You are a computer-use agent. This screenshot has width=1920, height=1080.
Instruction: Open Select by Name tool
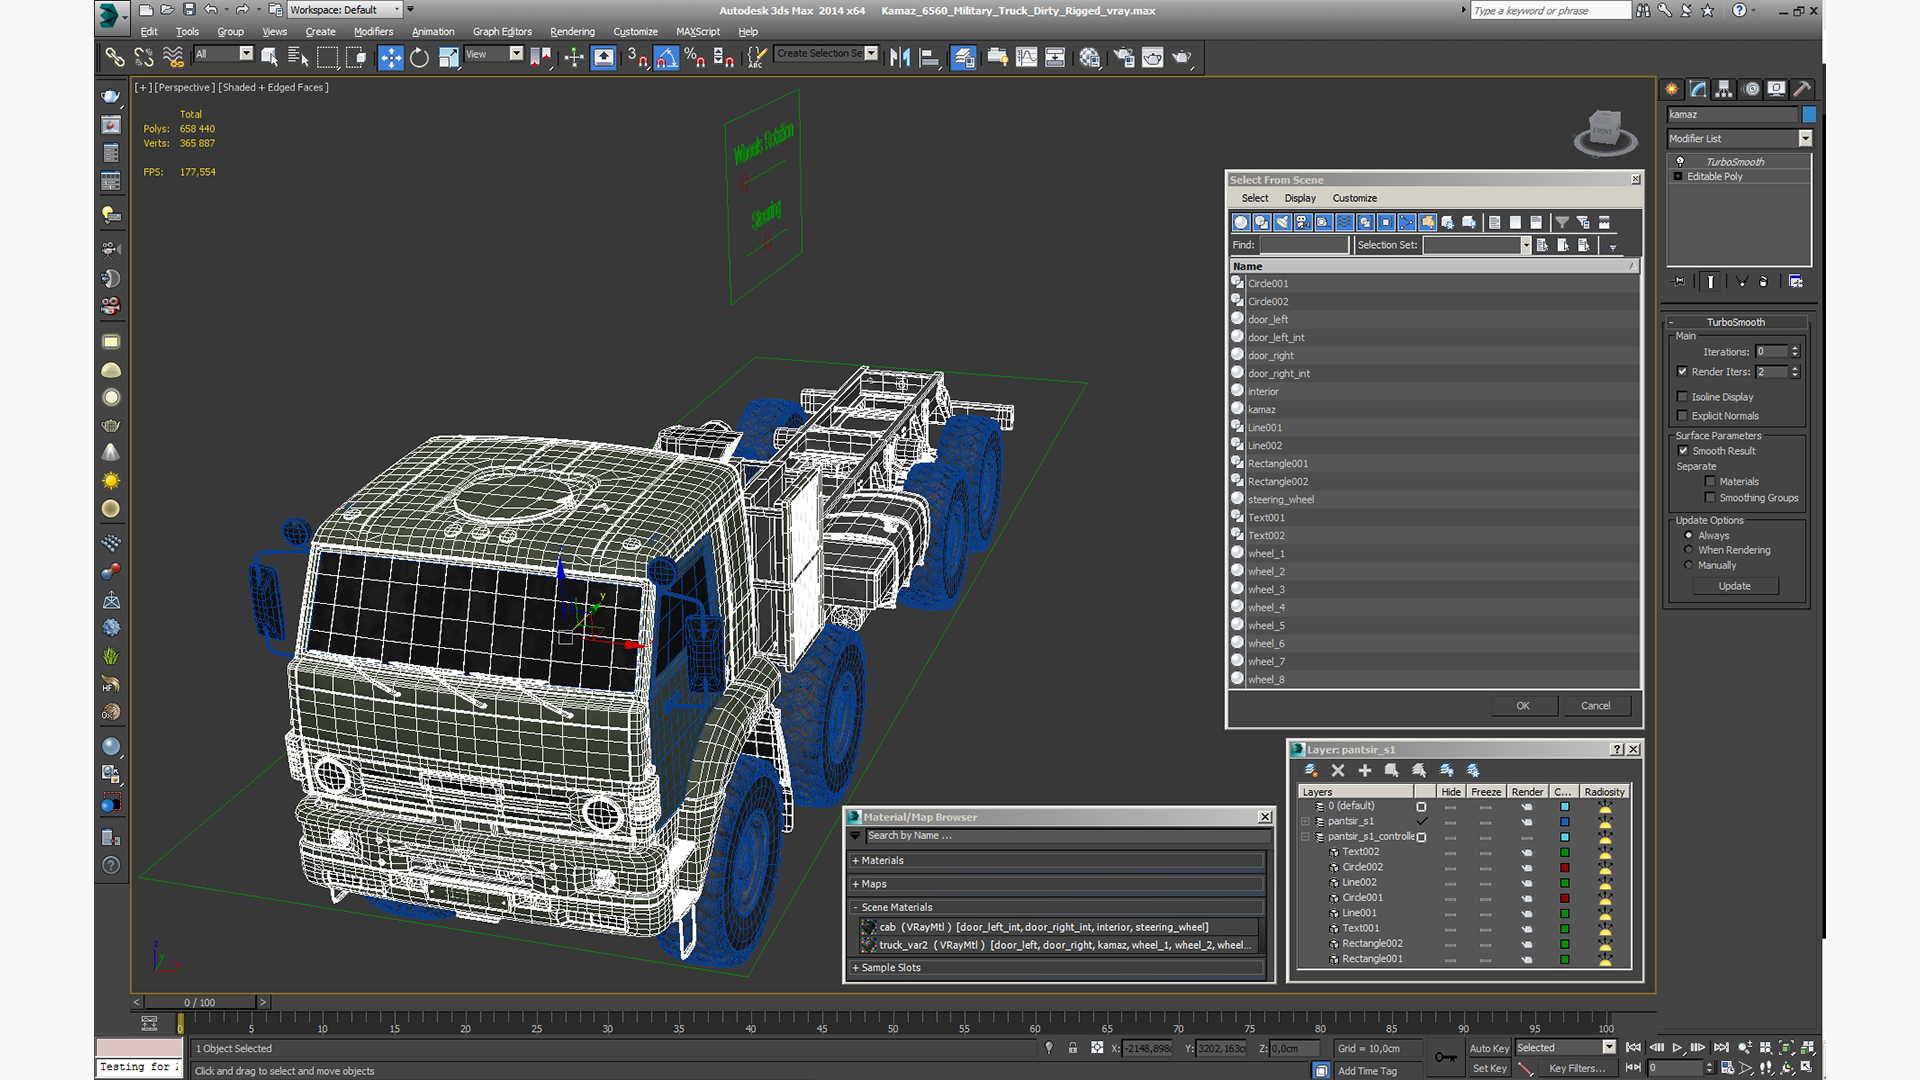tap(298, 58)
